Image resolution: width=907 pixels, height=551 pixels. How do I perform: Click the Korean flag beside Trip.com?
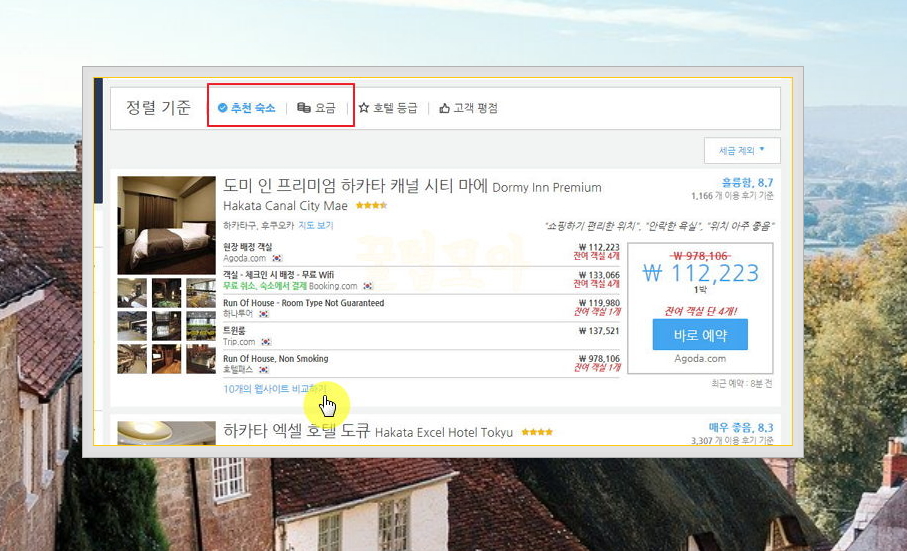(266, 342)
